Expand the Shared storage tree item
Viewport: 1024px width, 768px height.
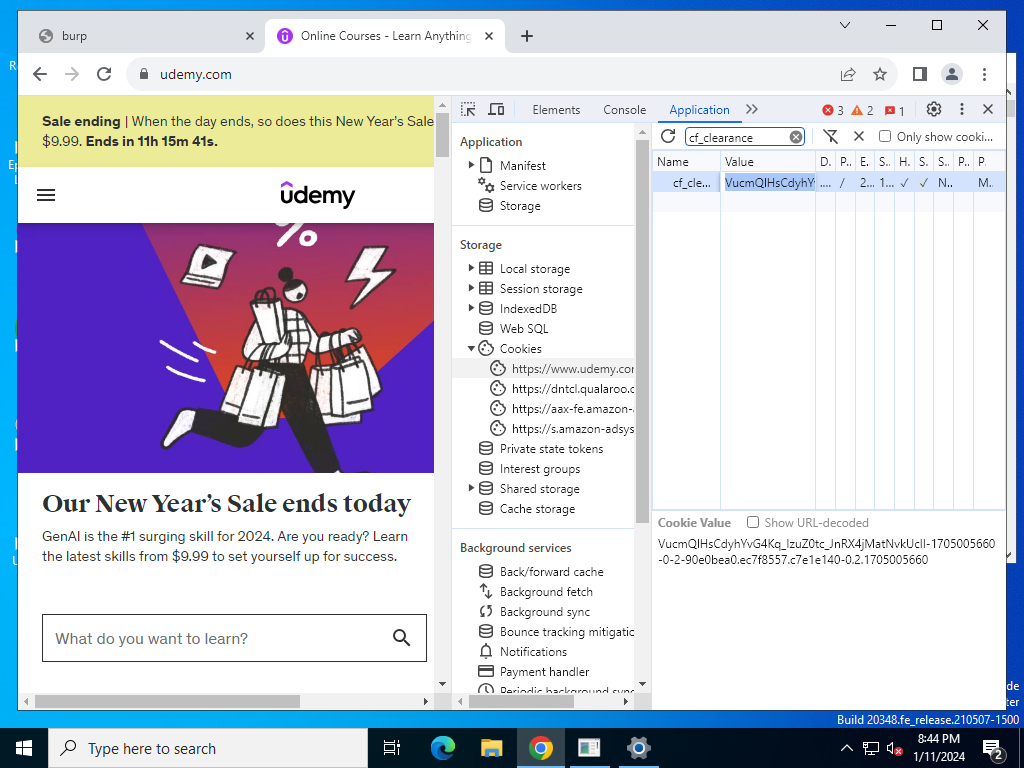(471, 488)
